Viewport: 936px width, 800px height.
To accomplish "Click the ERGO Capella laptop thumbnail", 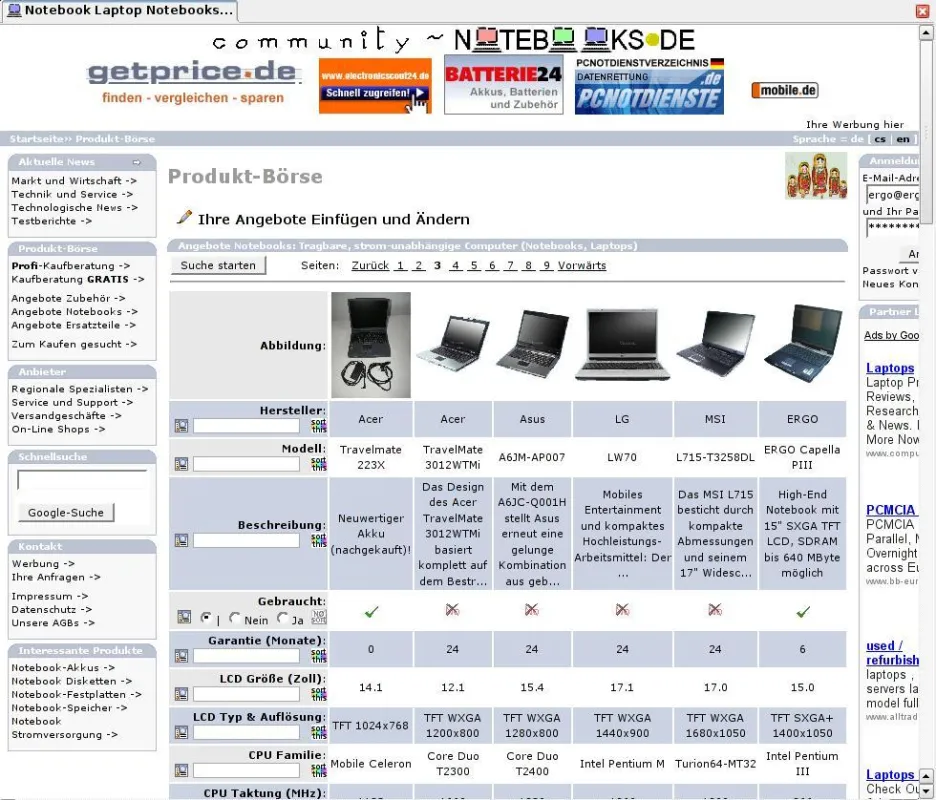I will 803,343.
